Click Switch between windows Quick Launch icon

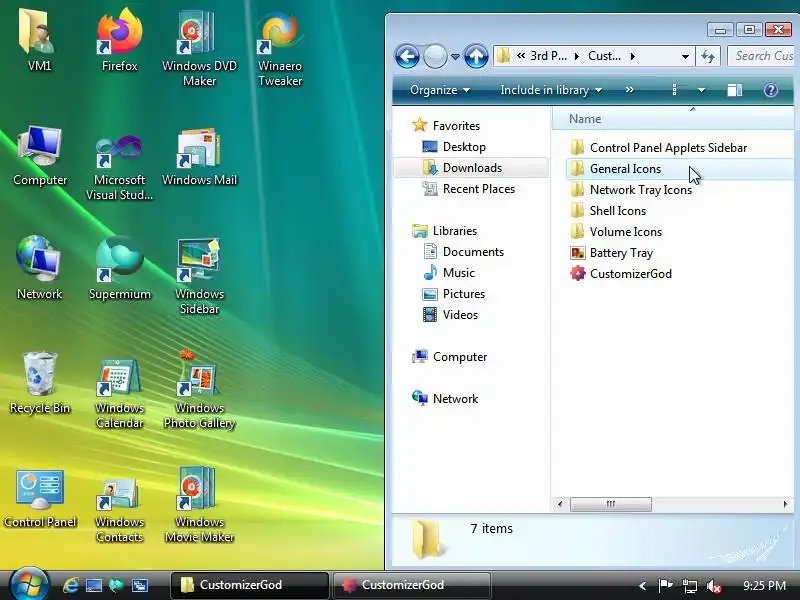click(x=140, y=585)
